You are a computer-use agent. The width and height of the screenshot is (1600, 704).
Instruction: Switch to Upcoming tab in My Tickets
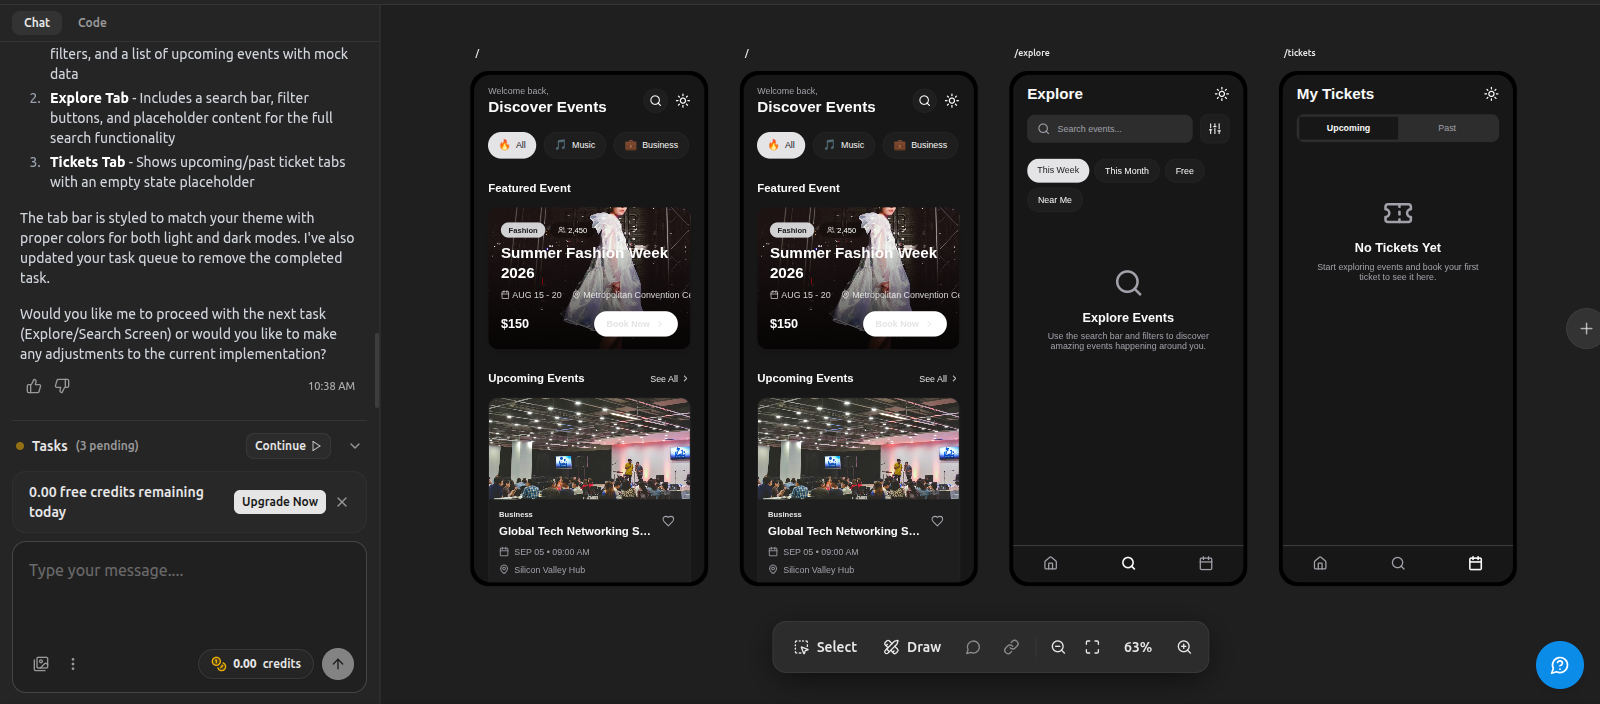click(x=1348, y=128)
